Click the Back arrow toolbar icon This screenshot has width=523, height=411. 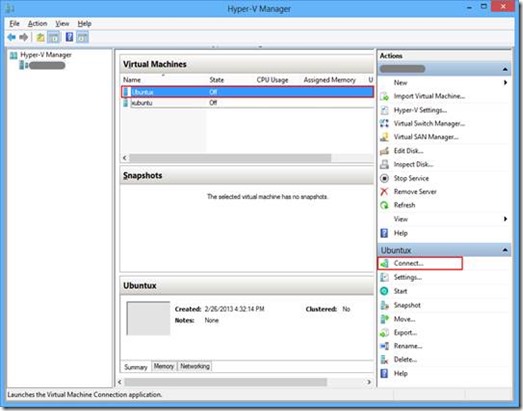tap(11, 37)
